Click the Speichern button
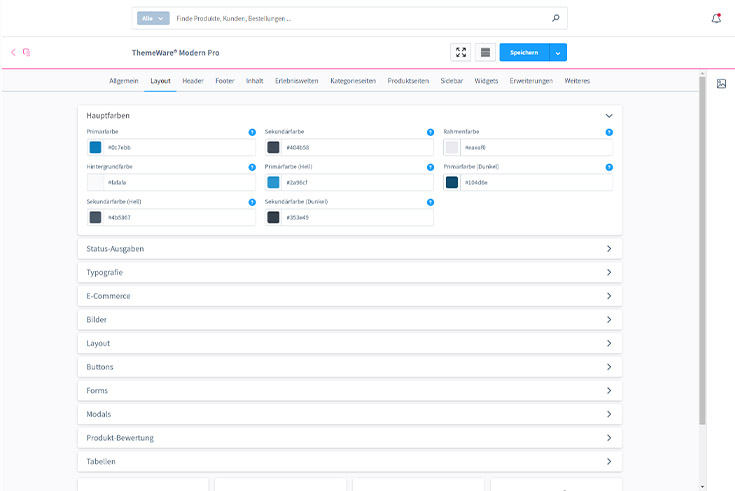 pyautogui.click(x=524, y=52)
